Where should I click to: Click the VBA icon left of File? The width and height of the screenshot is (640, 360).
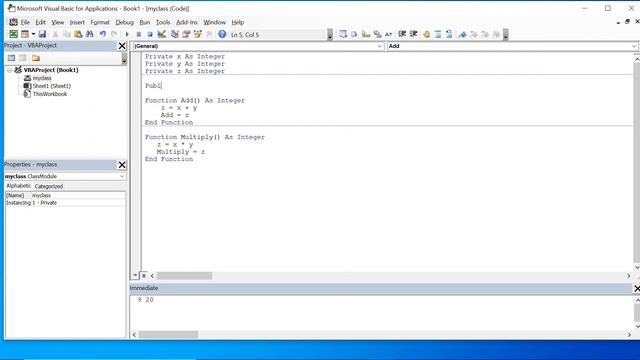click(x=13, y=22)
